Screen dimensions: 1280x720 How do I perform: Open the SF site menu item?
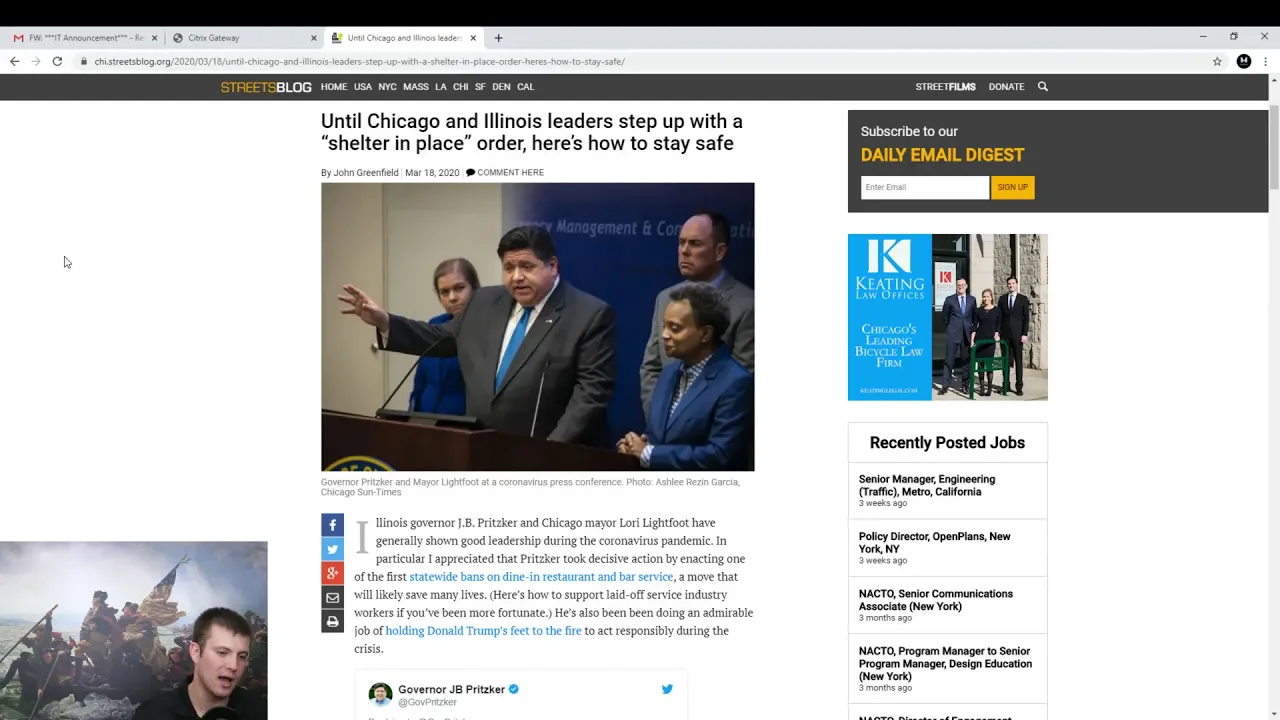(x=480, y=87)
